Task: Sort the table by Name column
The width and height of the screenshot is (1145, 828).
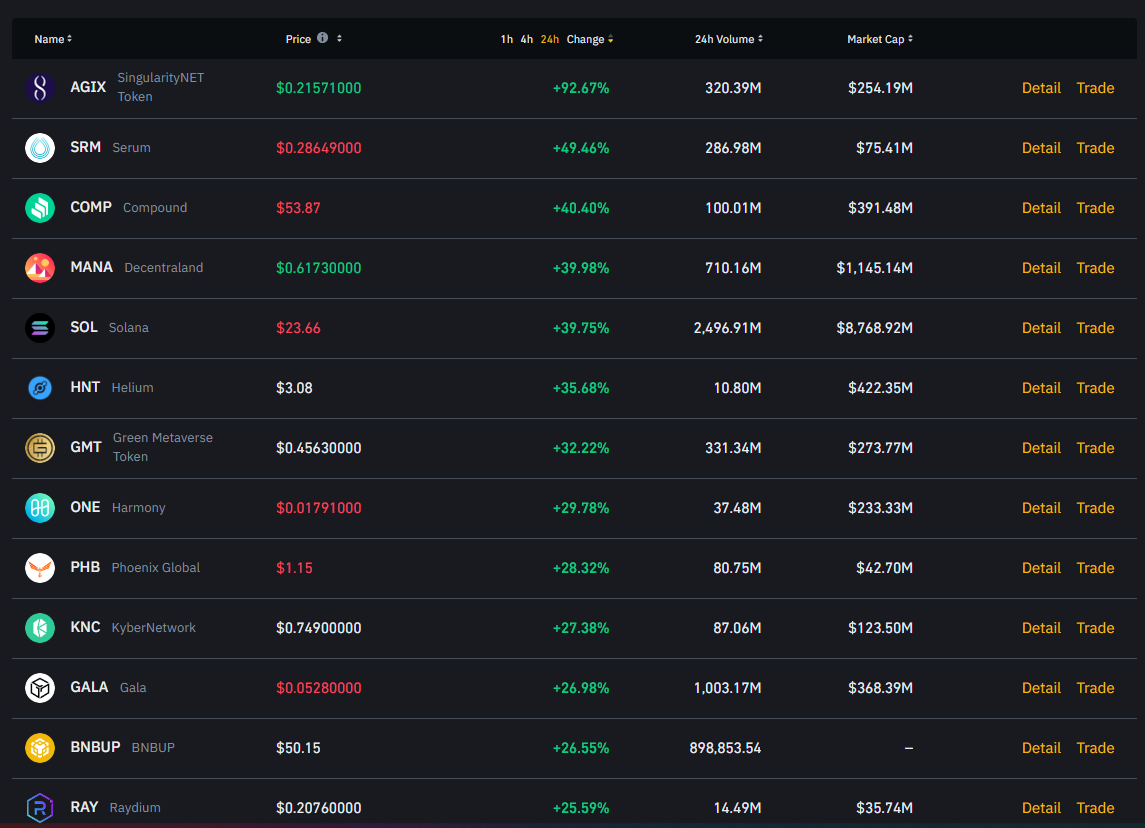Action: 53,39
